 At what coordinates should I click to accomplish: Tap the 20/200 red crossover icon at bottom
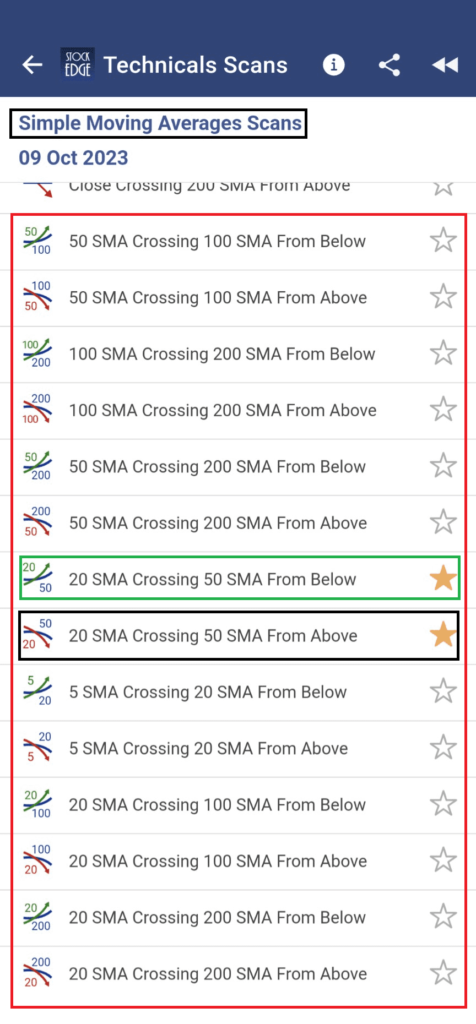[x=38, y=974]
